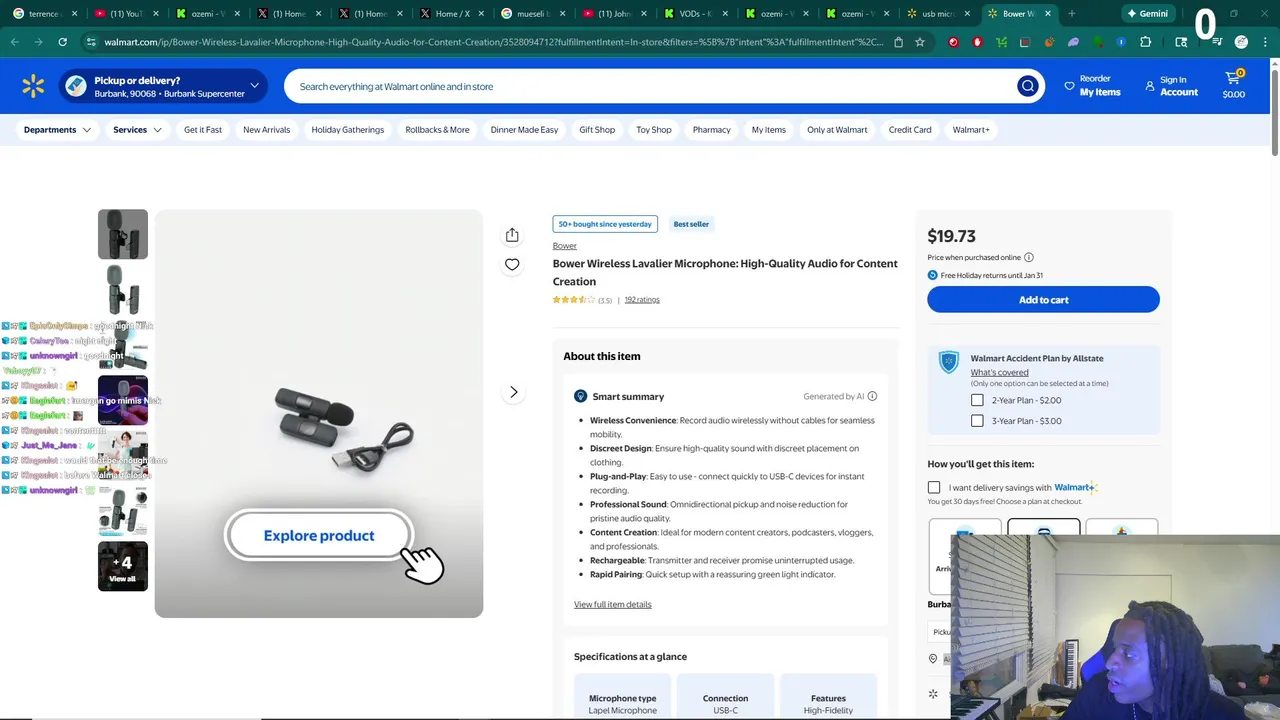The image size is (1280, 720).
Task: Open the Bower brand link
Action: pos(564,246)
